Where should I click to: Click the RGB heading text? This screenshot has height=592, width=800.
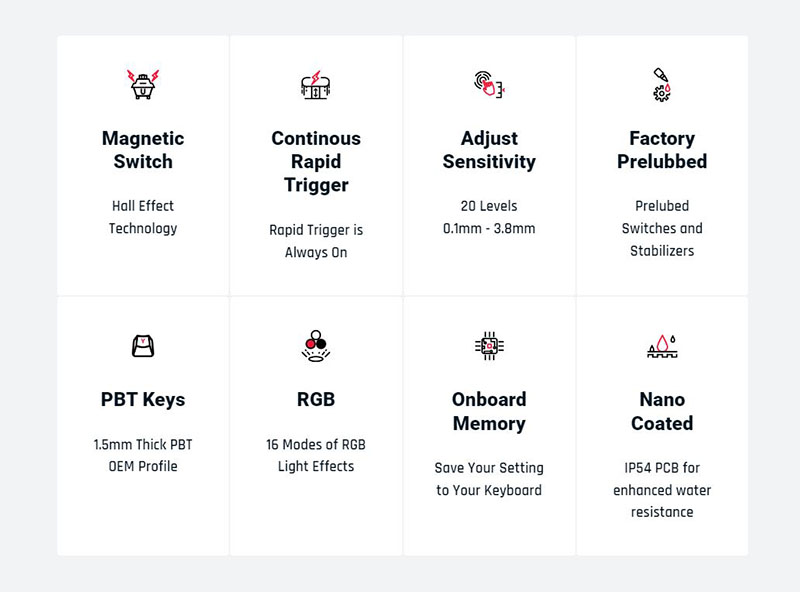tap(316, 399)
